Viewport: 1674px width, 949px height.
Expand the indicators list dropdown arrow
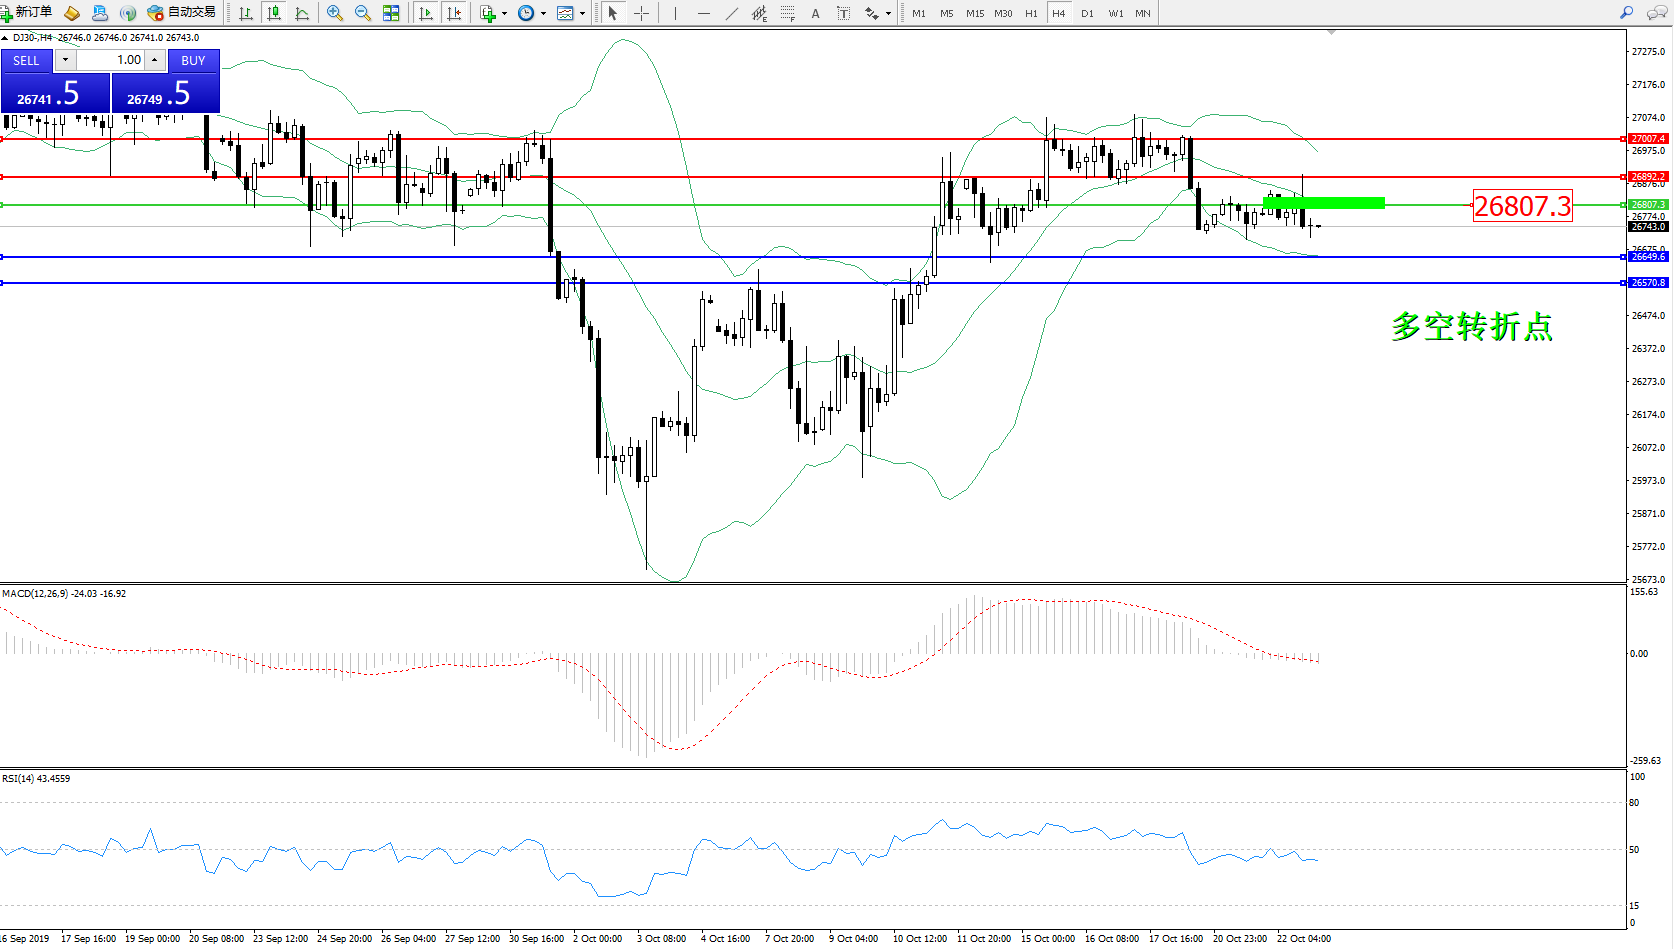[x=504, y=14]
